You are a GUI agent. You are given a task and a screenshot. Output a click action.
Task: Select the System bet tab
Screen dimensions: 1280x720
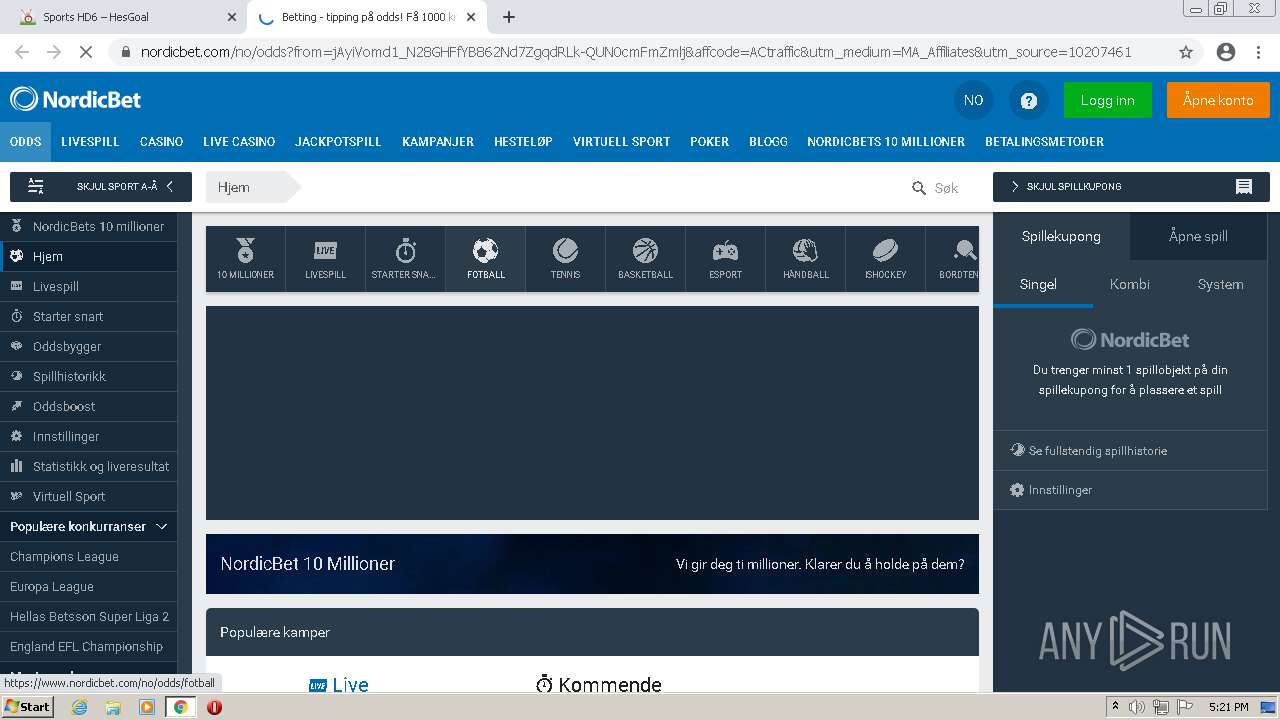click(x=1220, y=285)
